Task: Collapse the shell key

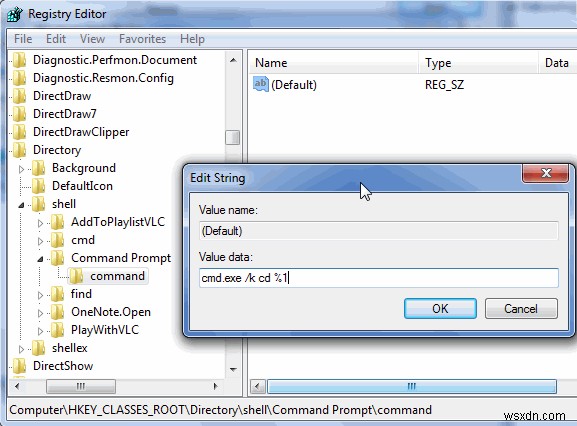Action: [21, 205]
